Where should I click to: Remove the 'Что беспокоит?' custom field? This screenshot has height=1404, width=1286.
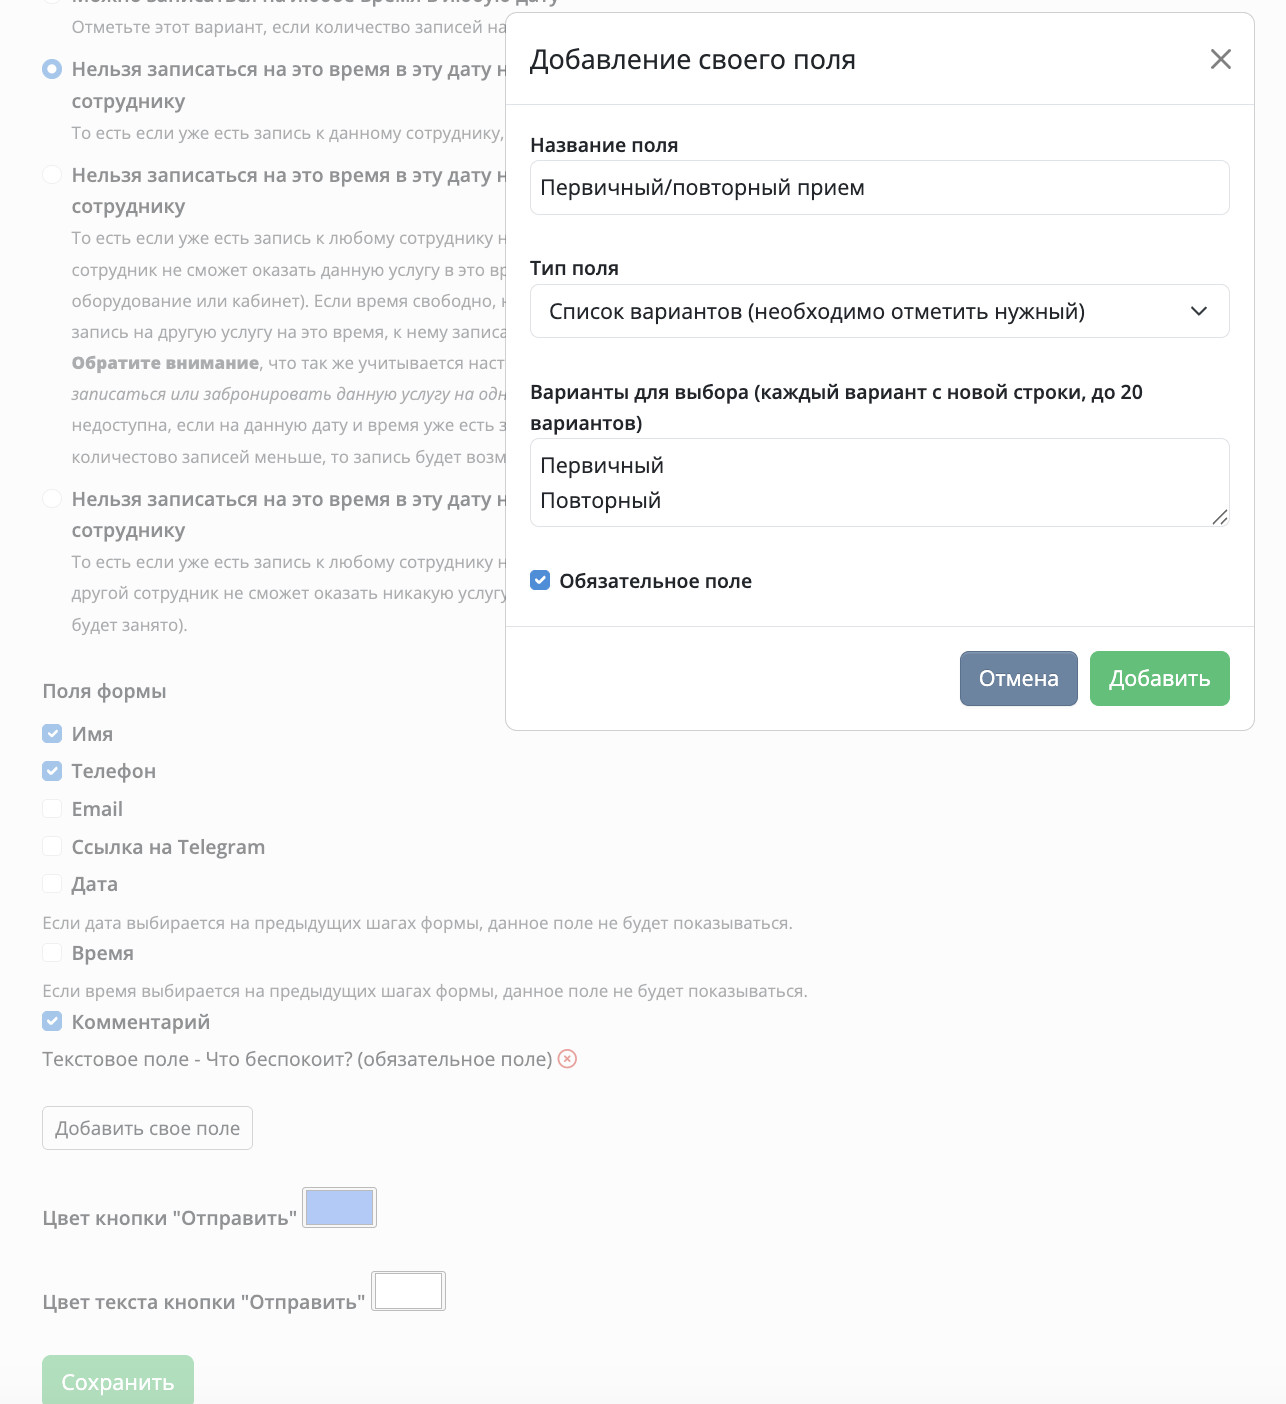pyautogui.click(x=567, y=1059)
